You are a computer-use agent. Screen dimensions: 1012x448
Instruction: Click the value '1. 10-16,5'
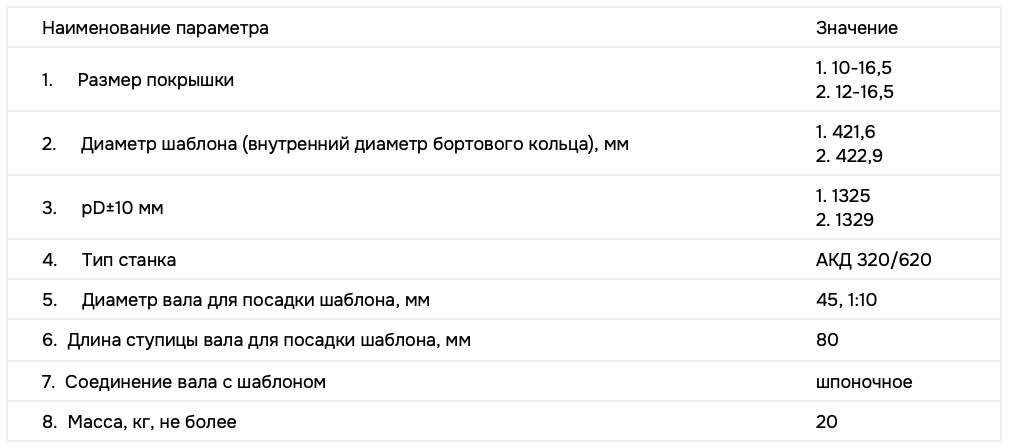(x=855, y=70)
